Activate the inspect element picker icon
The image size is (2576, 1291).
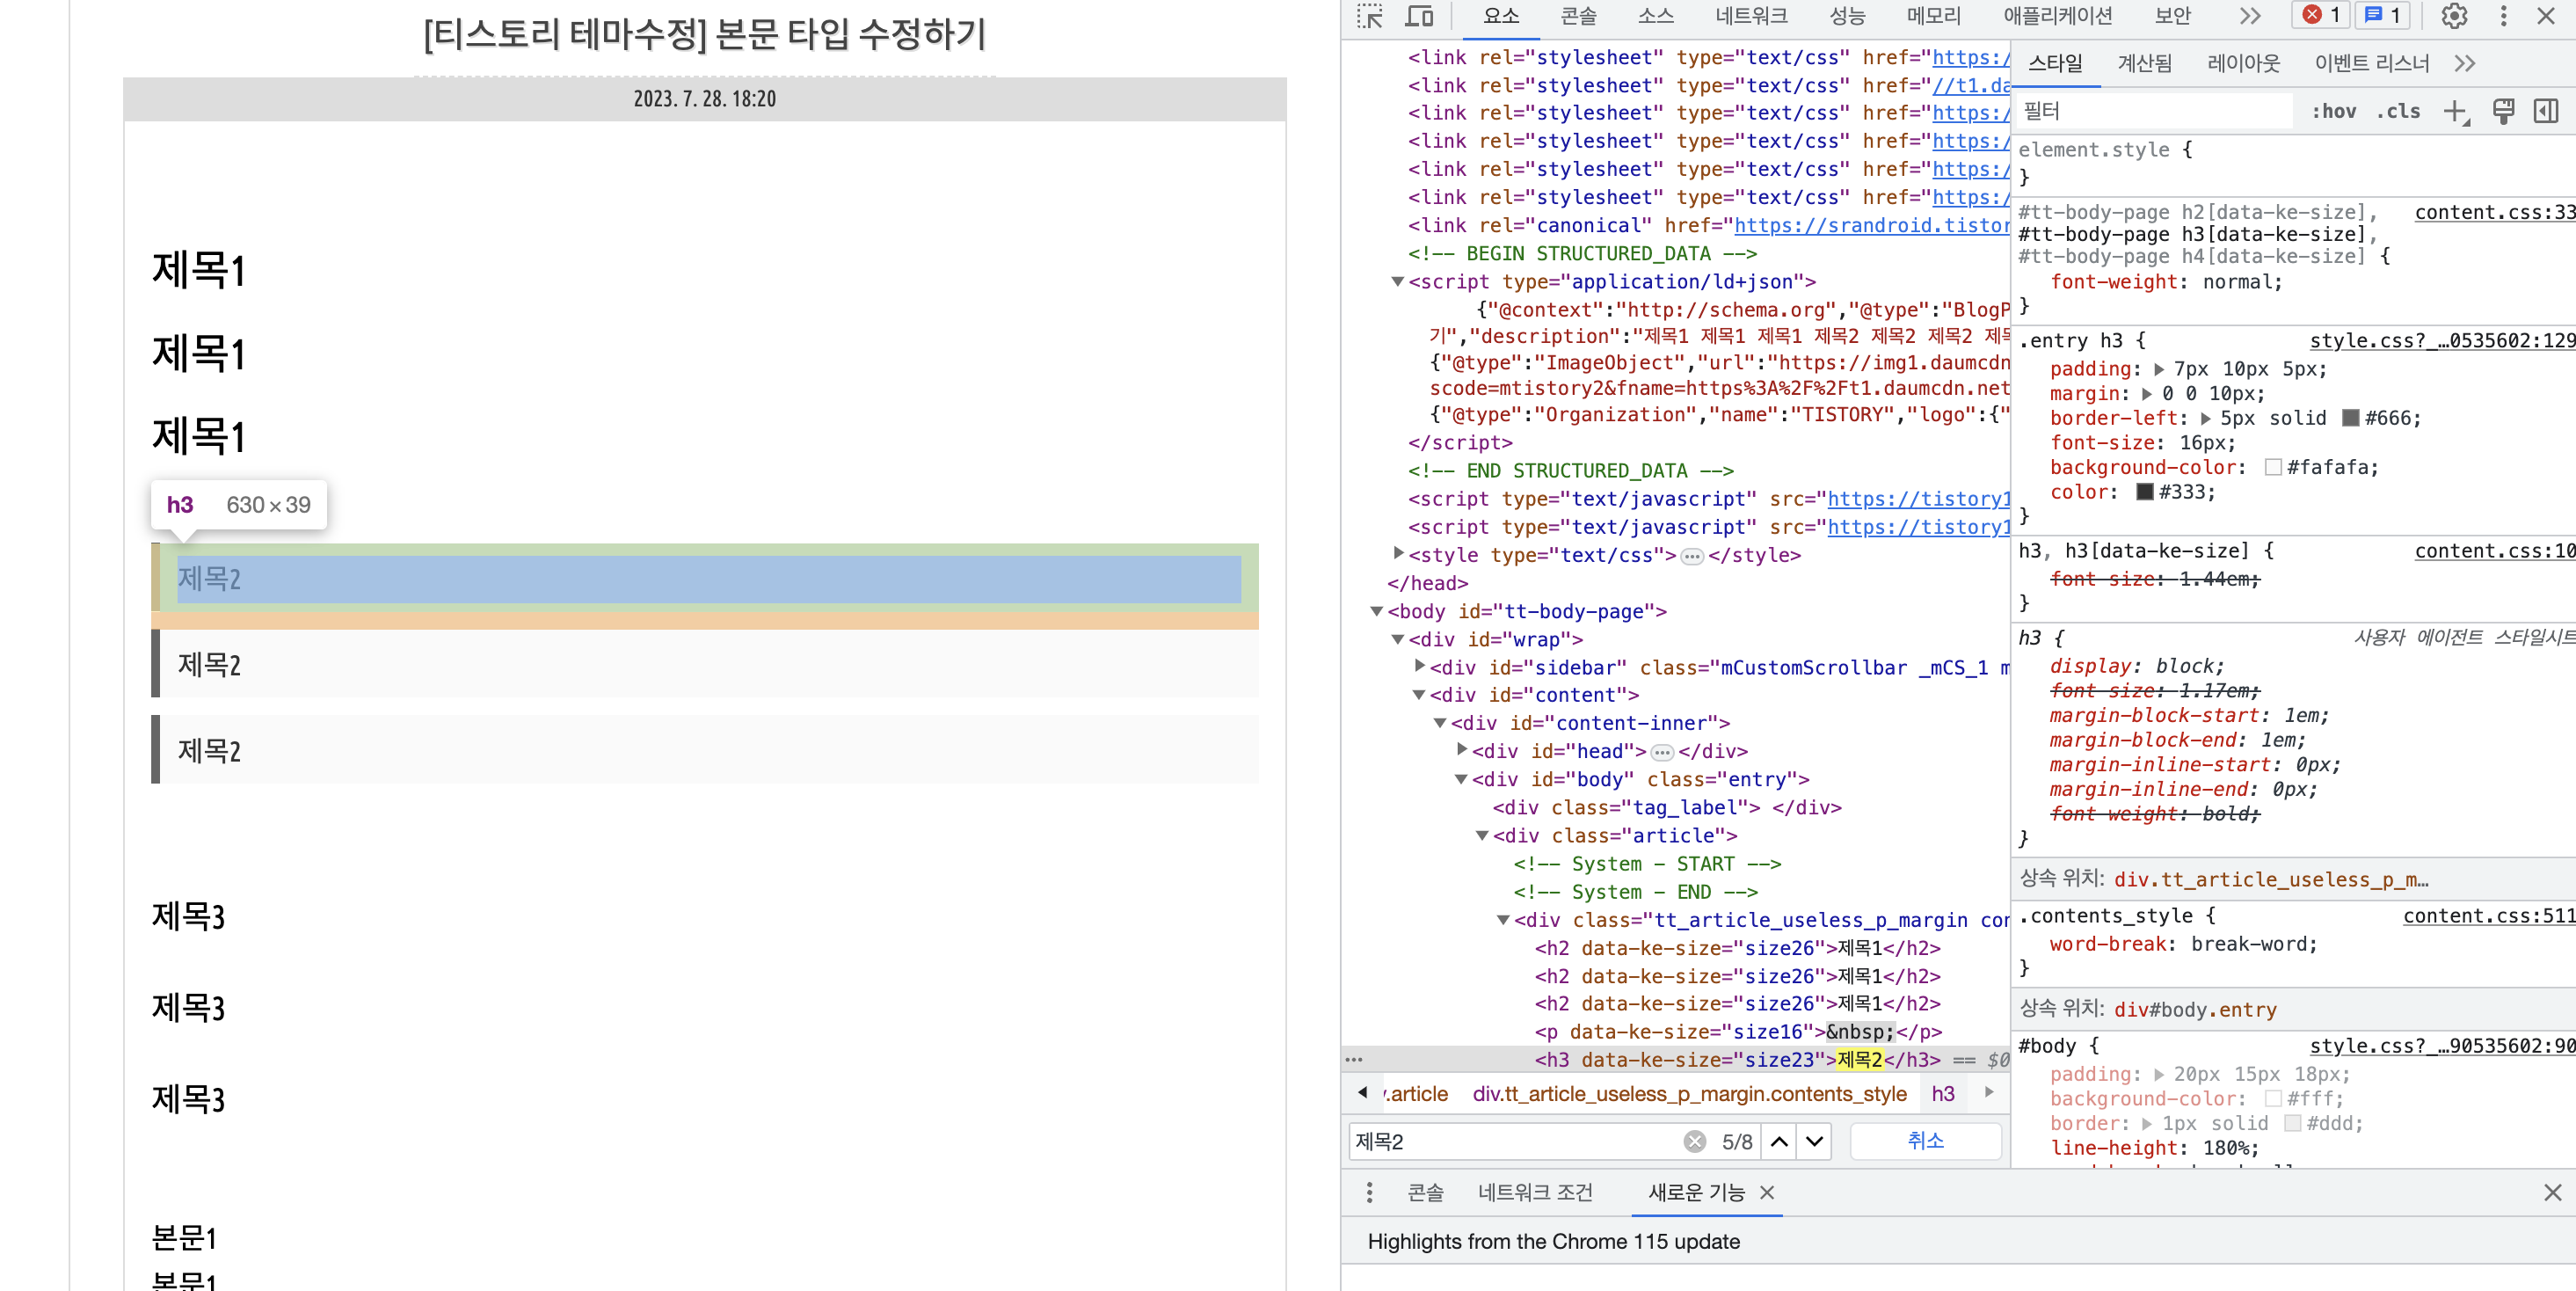(x=1369, y=16)
